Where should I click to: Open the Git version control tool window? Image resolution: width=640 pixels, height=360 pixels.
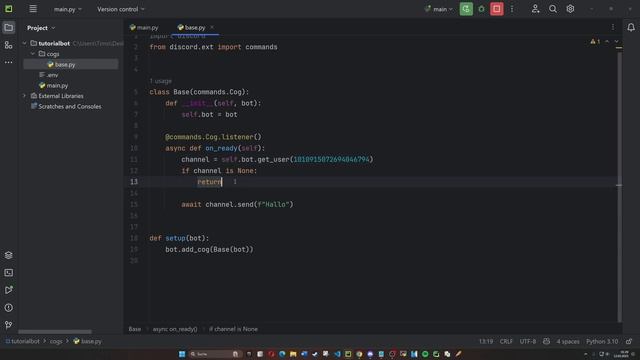tap(9, 325)
